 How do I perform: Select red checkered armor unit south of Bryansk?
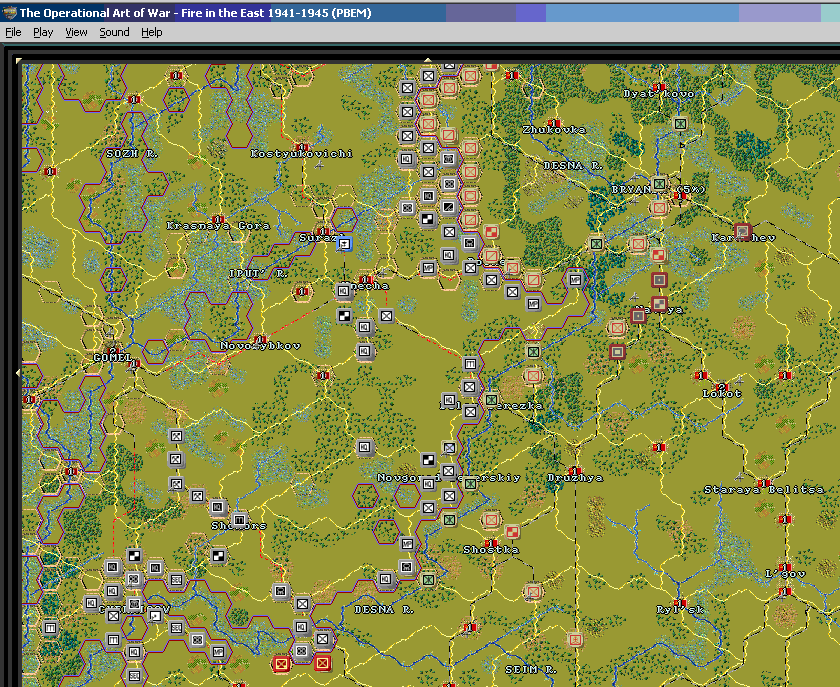(658, 255)
